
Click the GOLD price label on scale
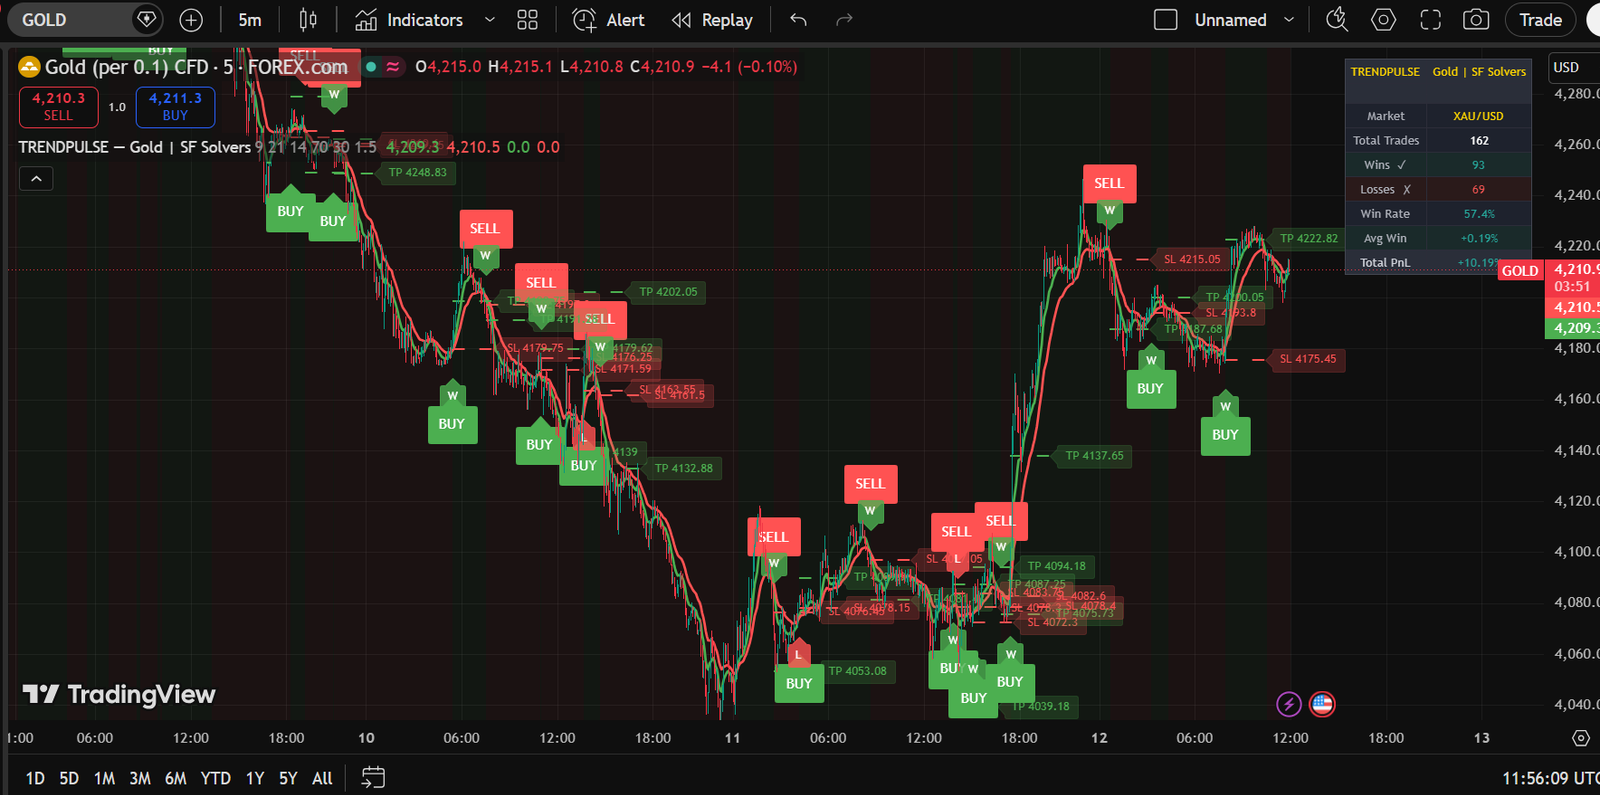click(x=1520, y=271)
